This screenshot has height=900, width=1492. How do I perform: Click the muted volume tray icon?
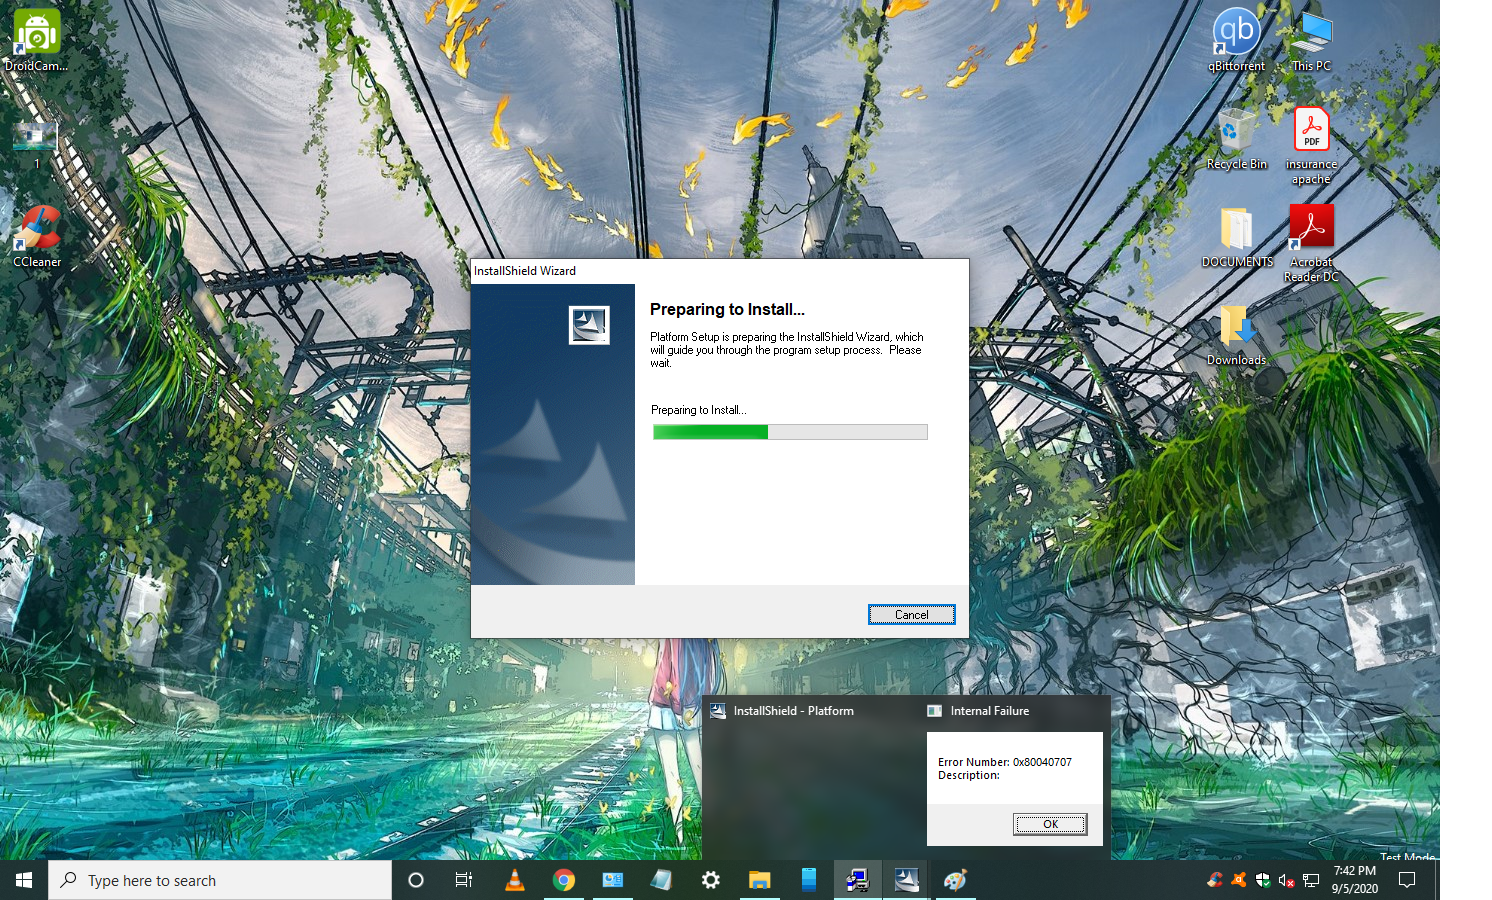click(1287, 880)
